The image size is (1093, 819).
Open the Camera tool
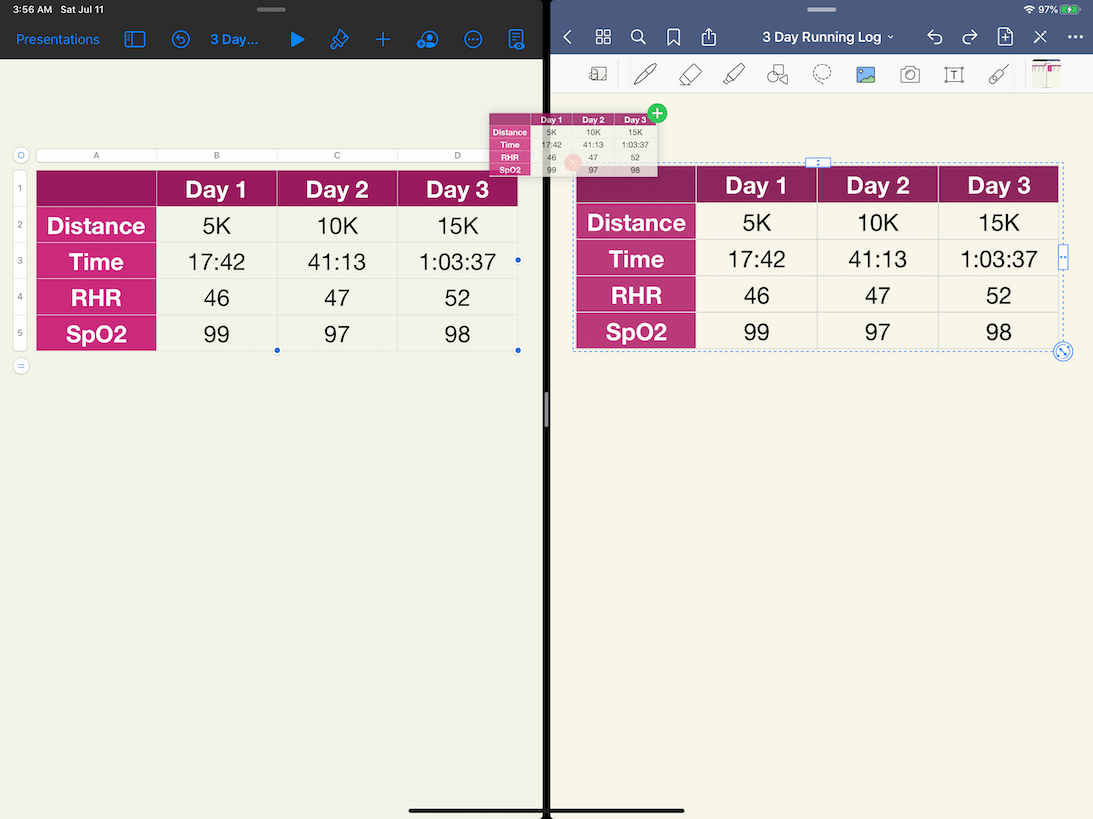pyautogui.click(x=909, y=74)
